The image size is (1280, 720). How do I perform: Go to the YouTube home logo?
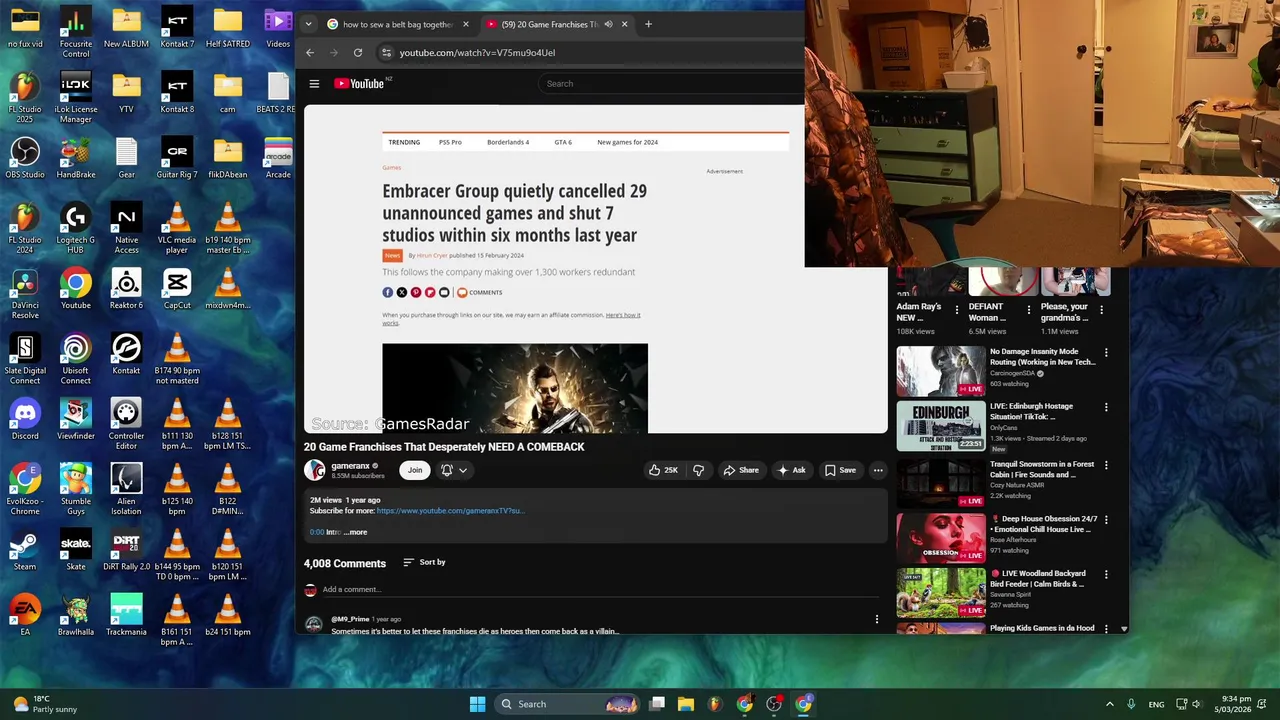pyautogui.click(x=360, y=84)
